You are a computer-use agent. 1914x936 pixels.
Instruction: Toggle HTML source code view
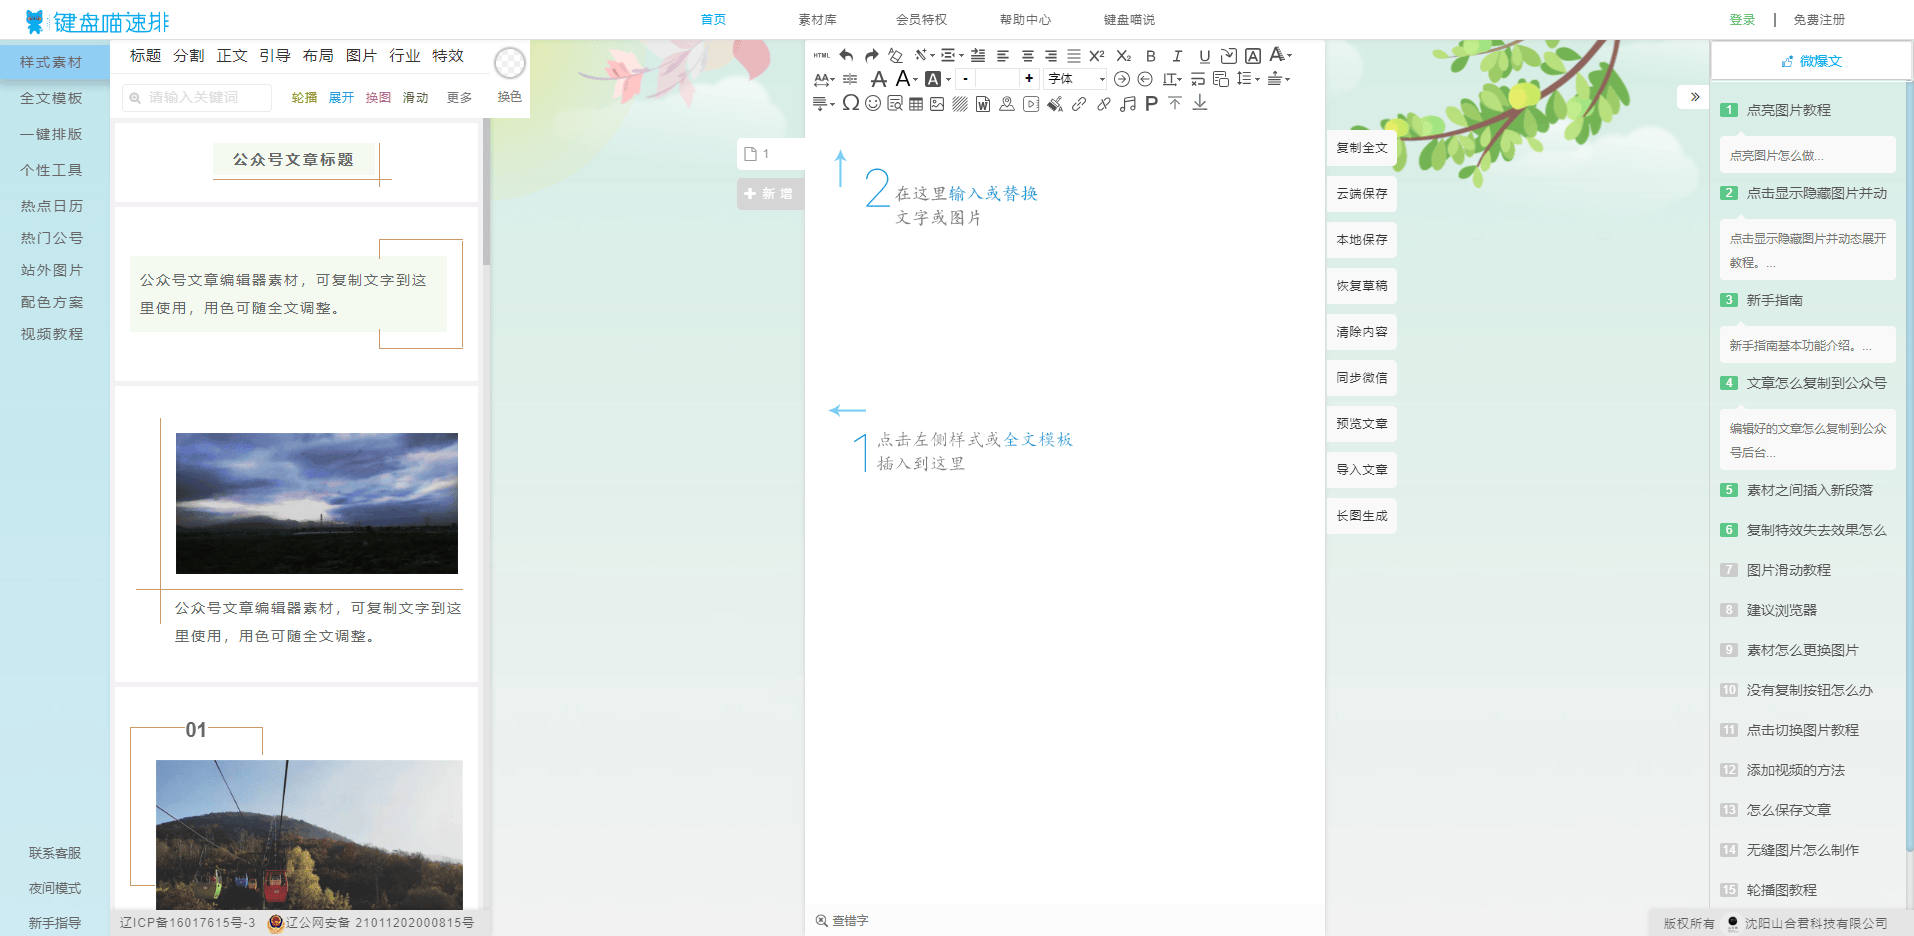(x=821, y=56)
